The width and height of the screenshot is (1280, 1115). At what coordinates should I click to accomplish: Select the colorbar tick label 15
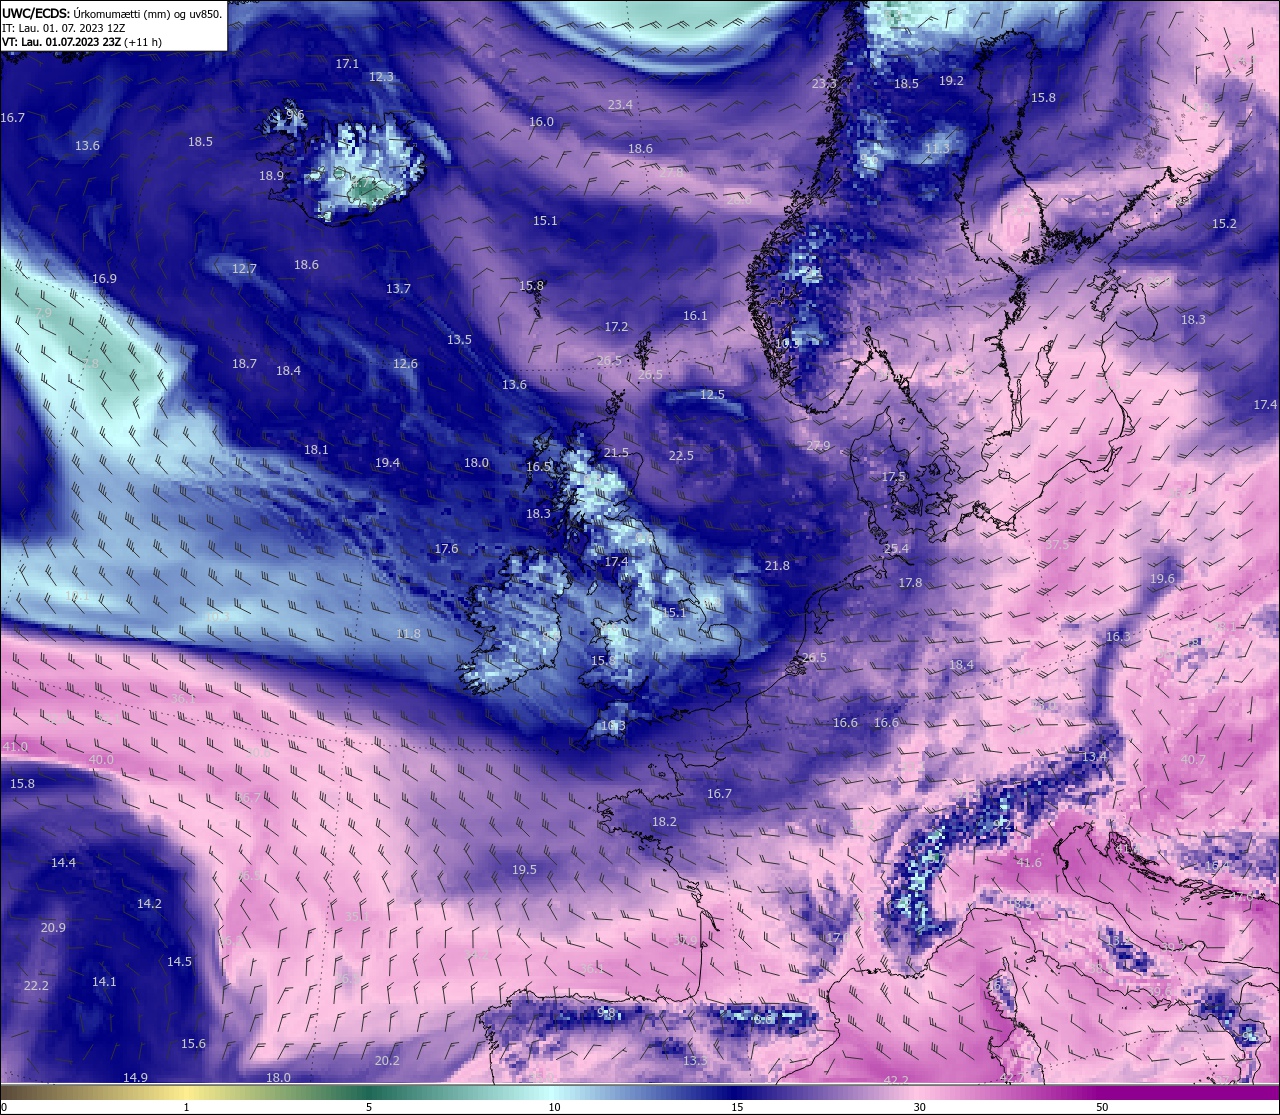click(x=737, y=1107)
